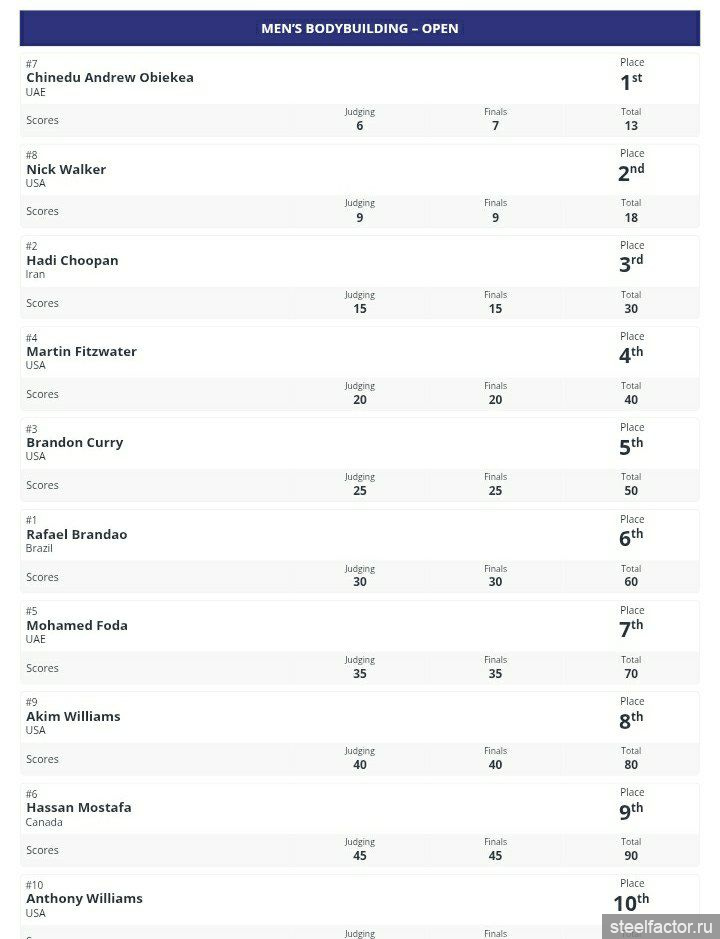Viewport: 720px width, 939px height.
Task: Click on Hadi Choopan's name
Action: tap(72, 261)
